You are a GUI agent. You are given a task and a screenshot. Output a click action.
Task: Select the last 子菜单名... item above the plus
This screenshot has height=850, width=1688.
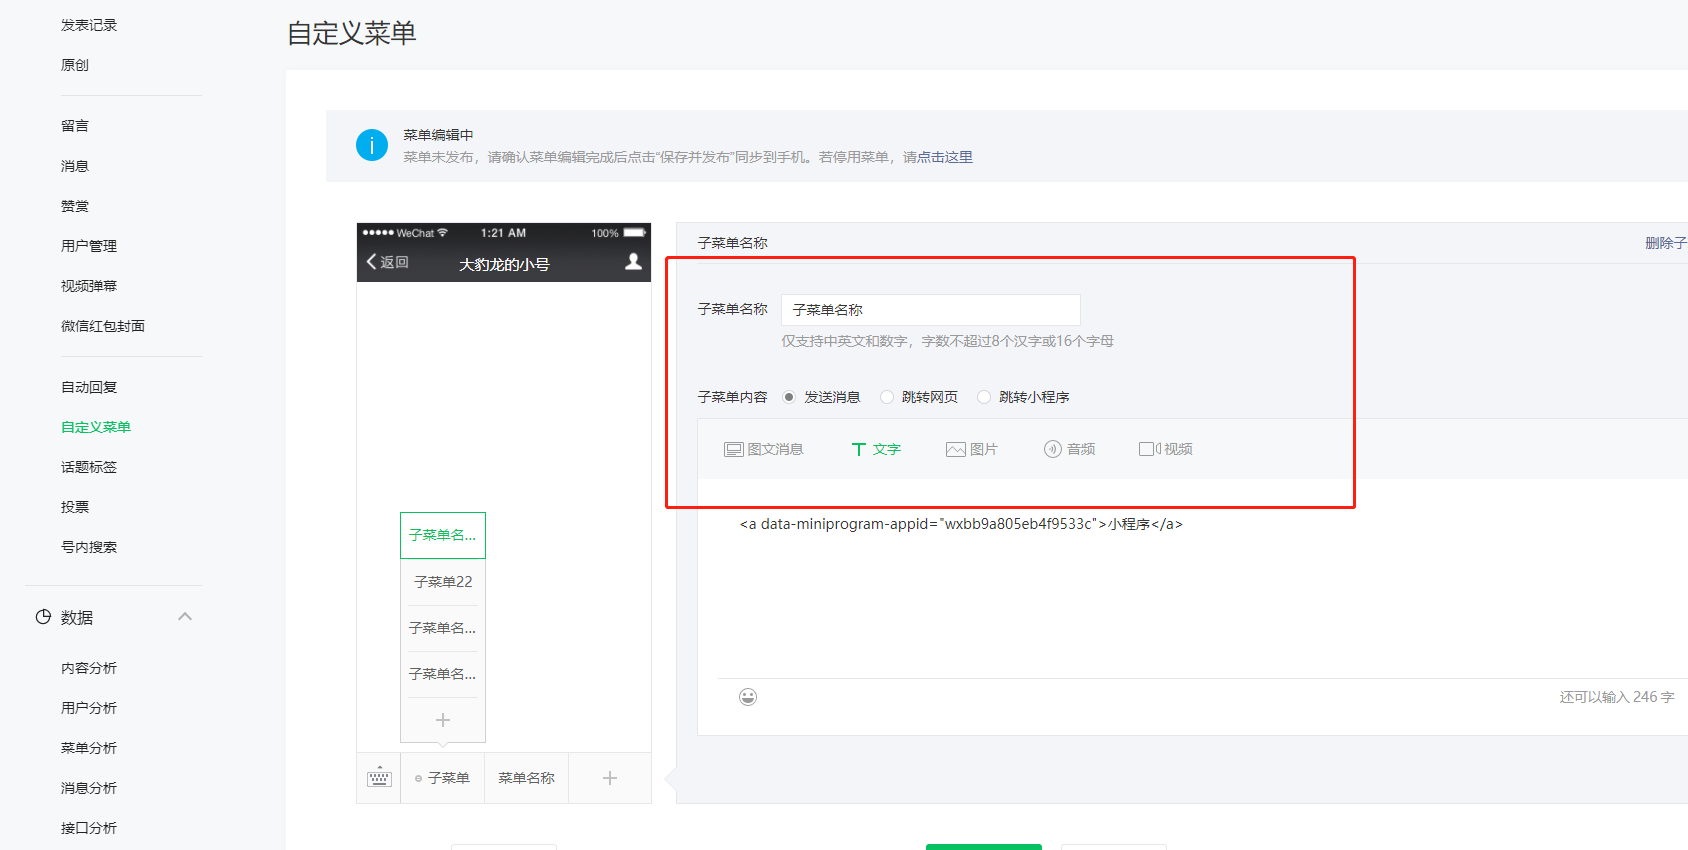tap(443, 674)
